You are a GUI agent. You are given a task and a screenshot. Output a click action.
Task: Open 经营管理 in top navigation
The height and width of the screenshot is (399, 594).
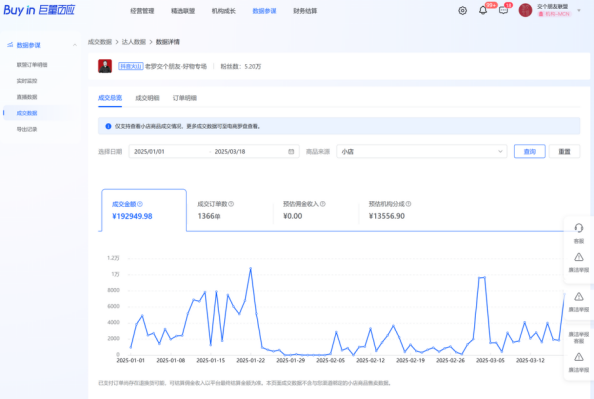142,11
